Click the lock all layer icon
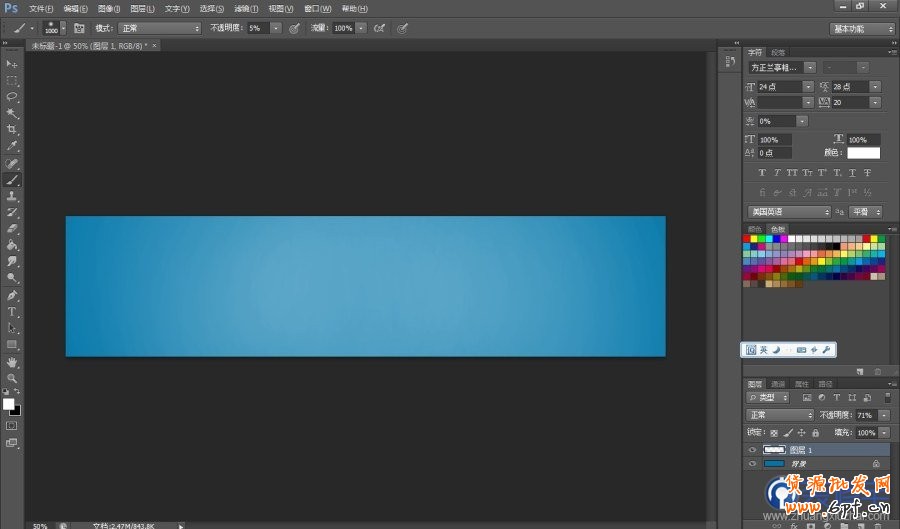Image resolution: width=900 pixels, height=529 pixels. (816, 433)
